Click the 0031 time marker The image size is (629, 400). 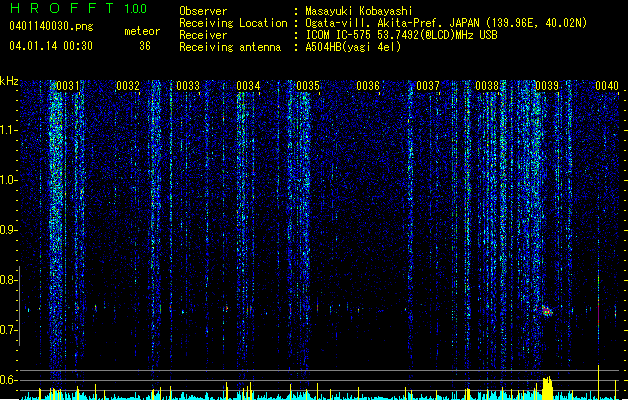tap(68, 86)
